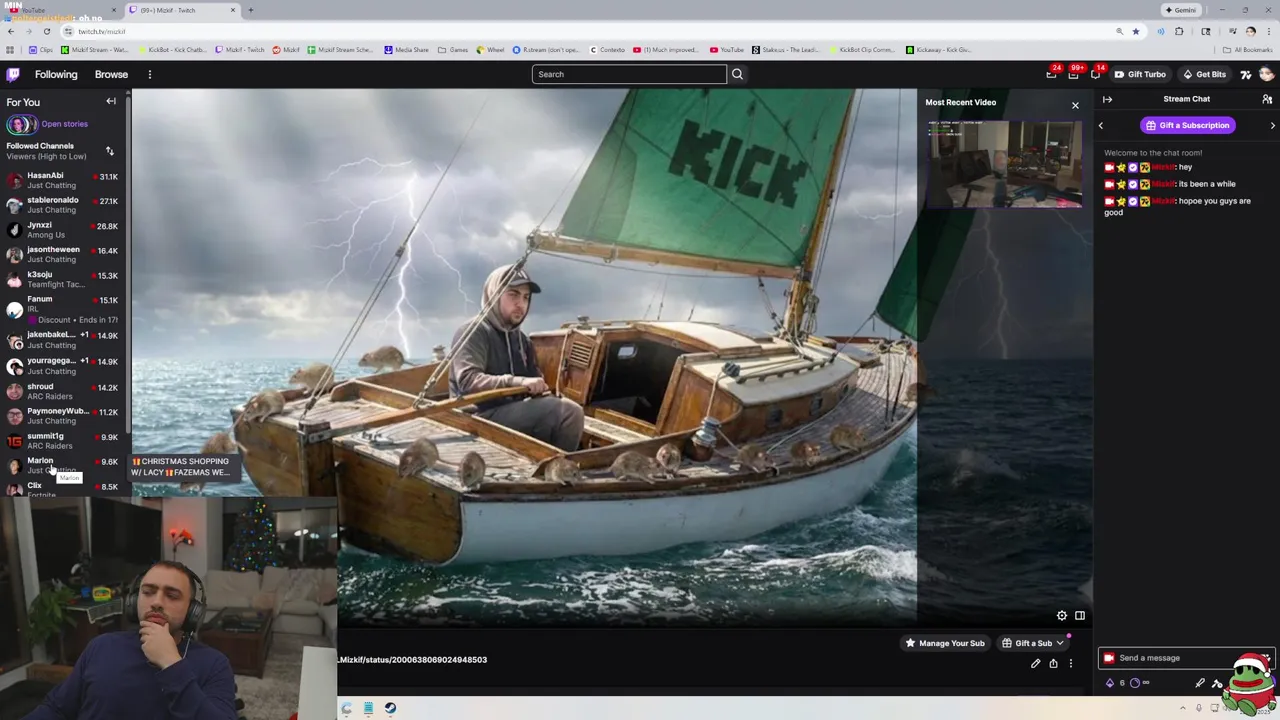Image resolution: width=1280 pixels, height=720 pixels.
Task: Open the Media Share bookmark
Action: (406, 49)
